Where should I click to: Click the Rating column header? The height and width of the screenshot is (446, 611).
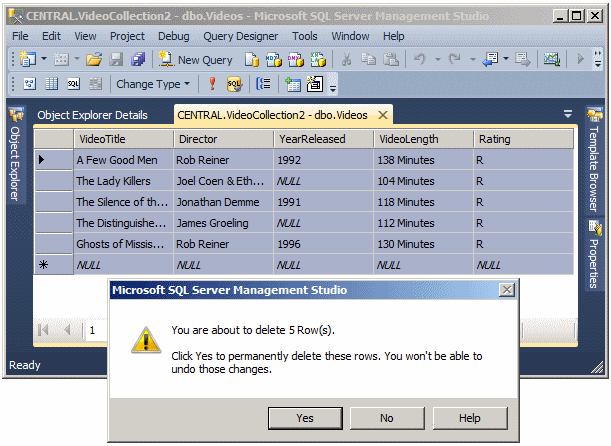tap(523, 139)
